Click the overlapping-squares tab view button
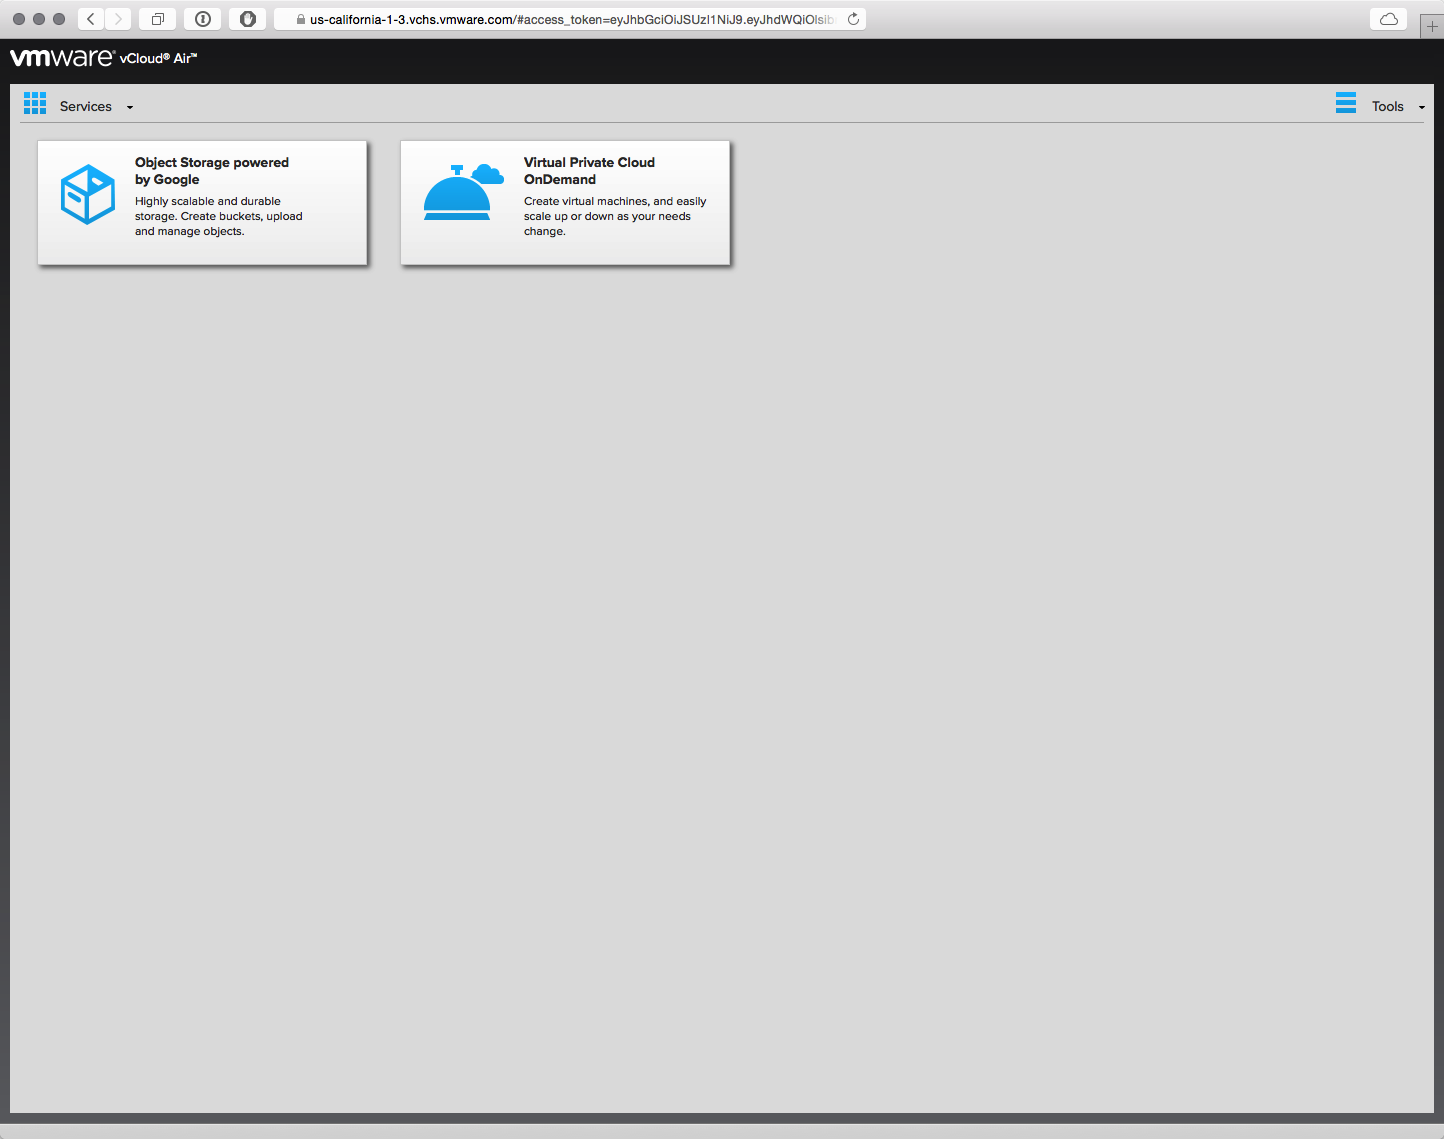This screenshot has height=1139, width=1444. (157, 19)
